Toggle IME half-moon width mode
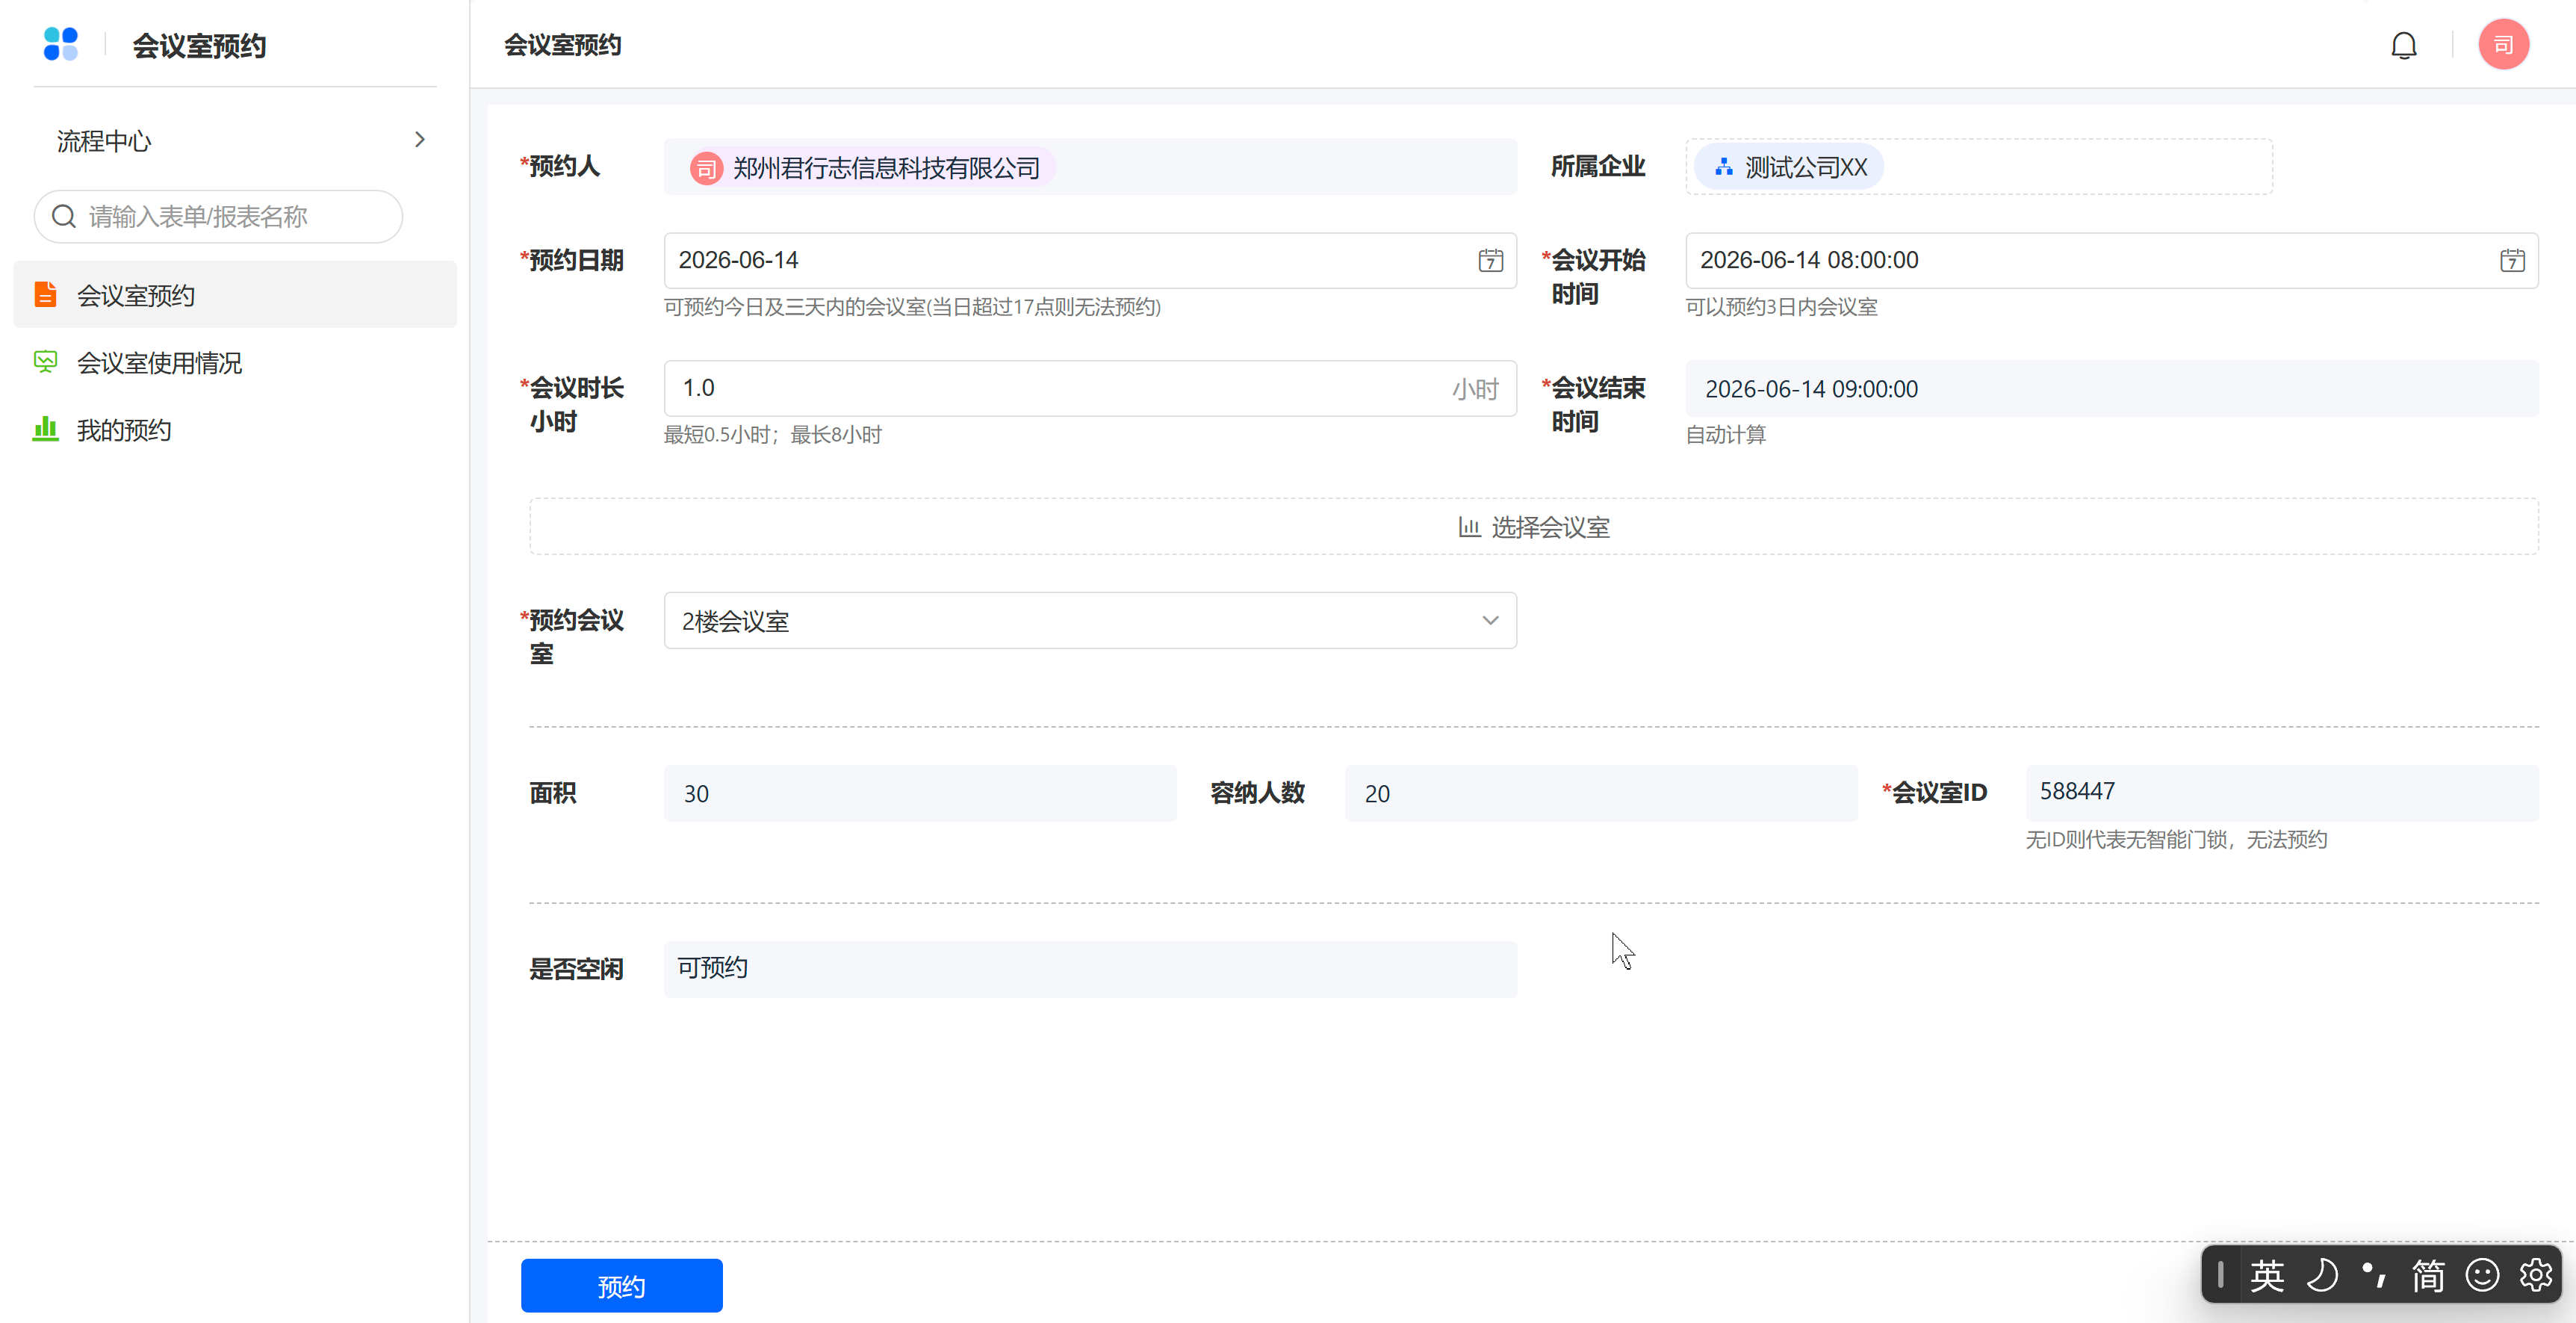2576x1323 pixels. point(2322,1275)
